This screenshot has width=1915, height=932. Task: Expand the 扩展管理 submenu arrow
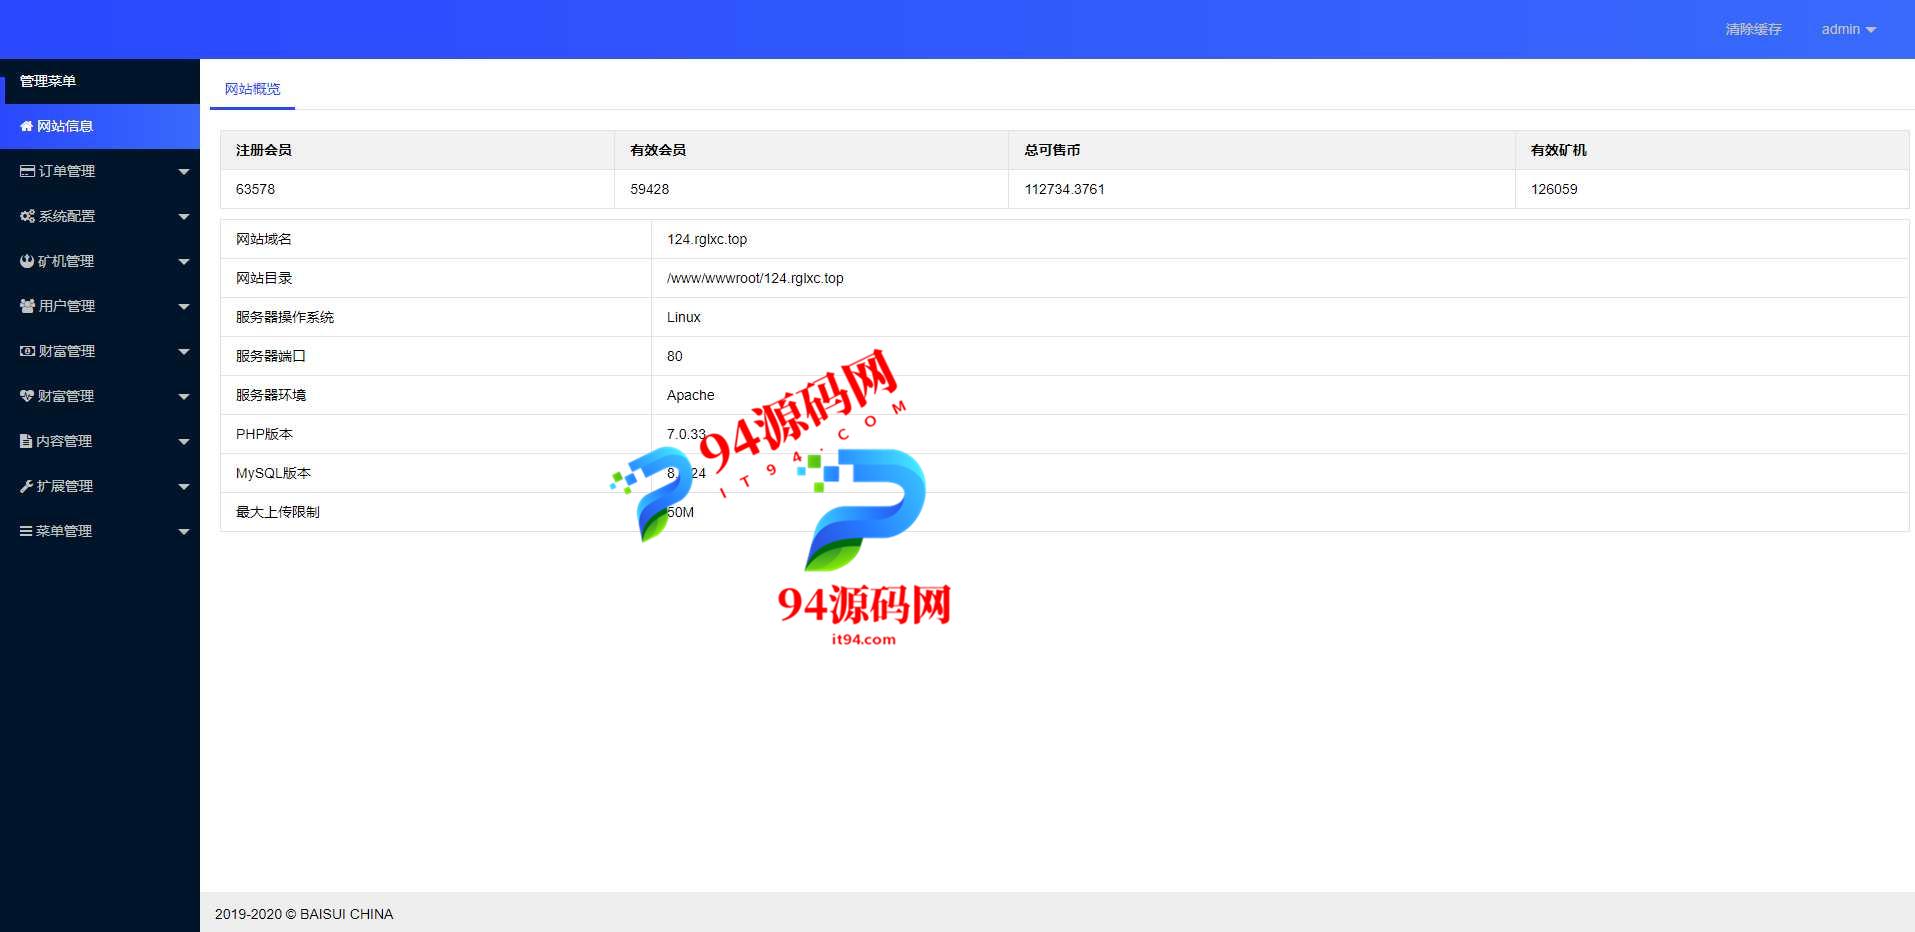(184, 487)
